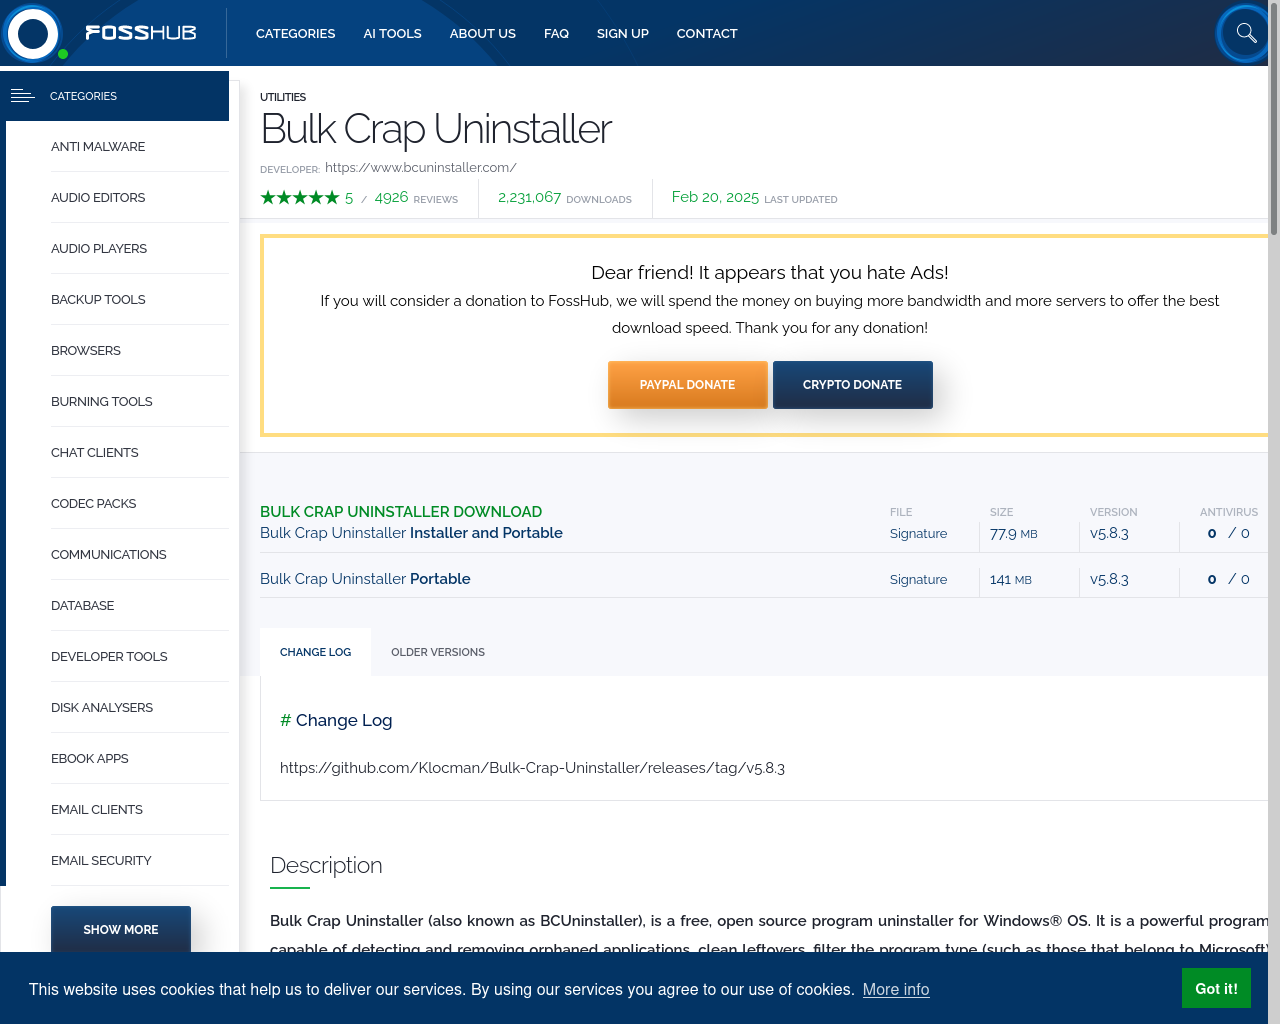This screenshot has width=1280, height=1024.
Task: Click version v5.8.3 in Installer row
Action: [x=1109, y=534]
